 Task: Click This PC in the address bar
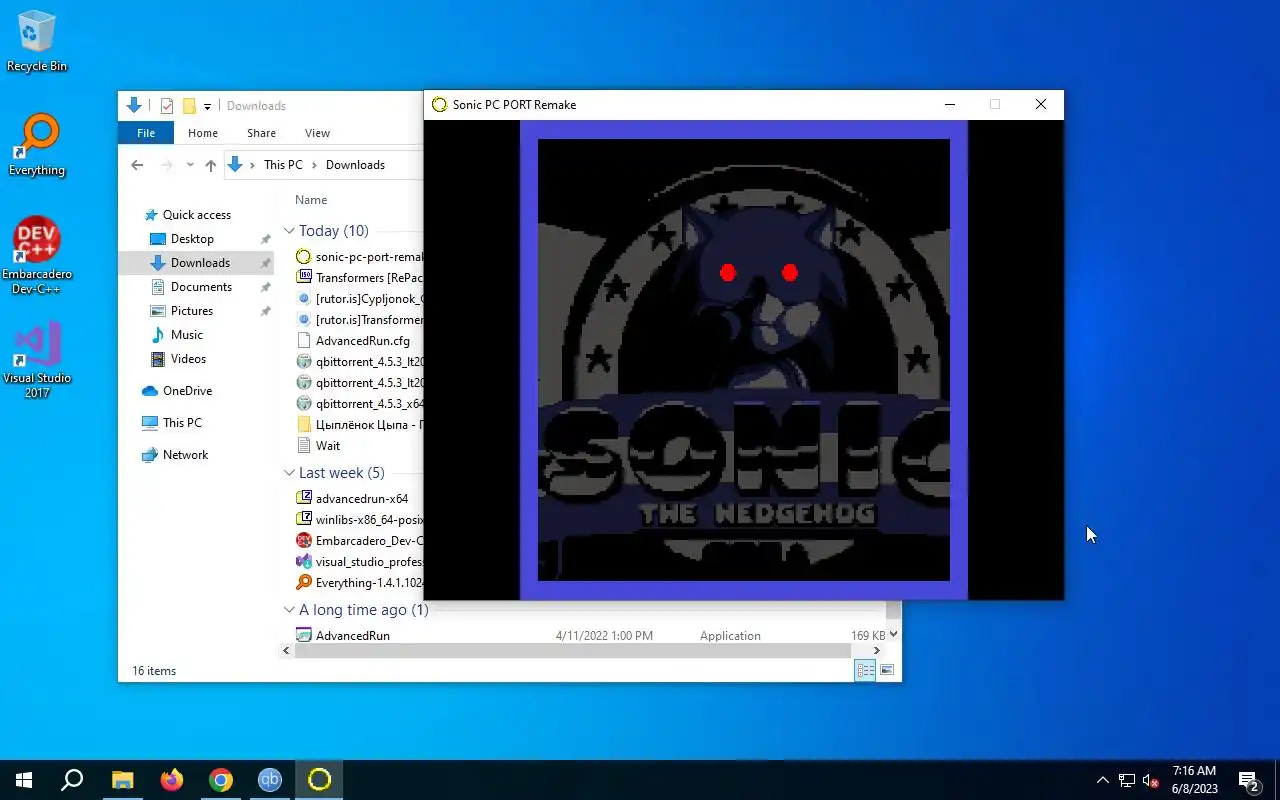[x=283, y=165]
